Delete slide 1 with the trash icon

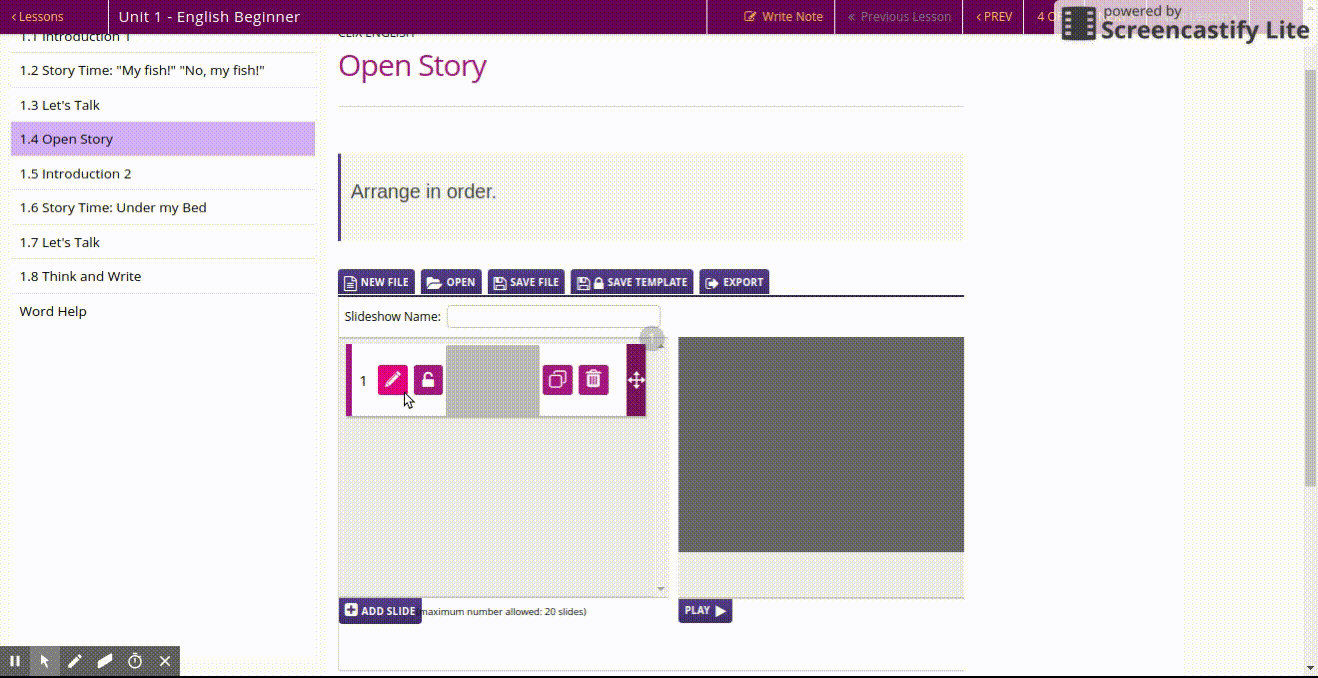click(x=593, y=380)
